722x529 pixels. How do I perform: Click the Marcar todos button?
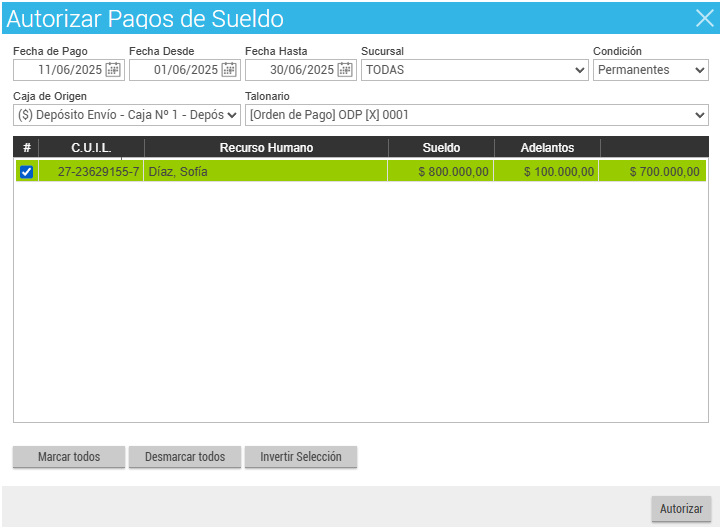[69, 457]
